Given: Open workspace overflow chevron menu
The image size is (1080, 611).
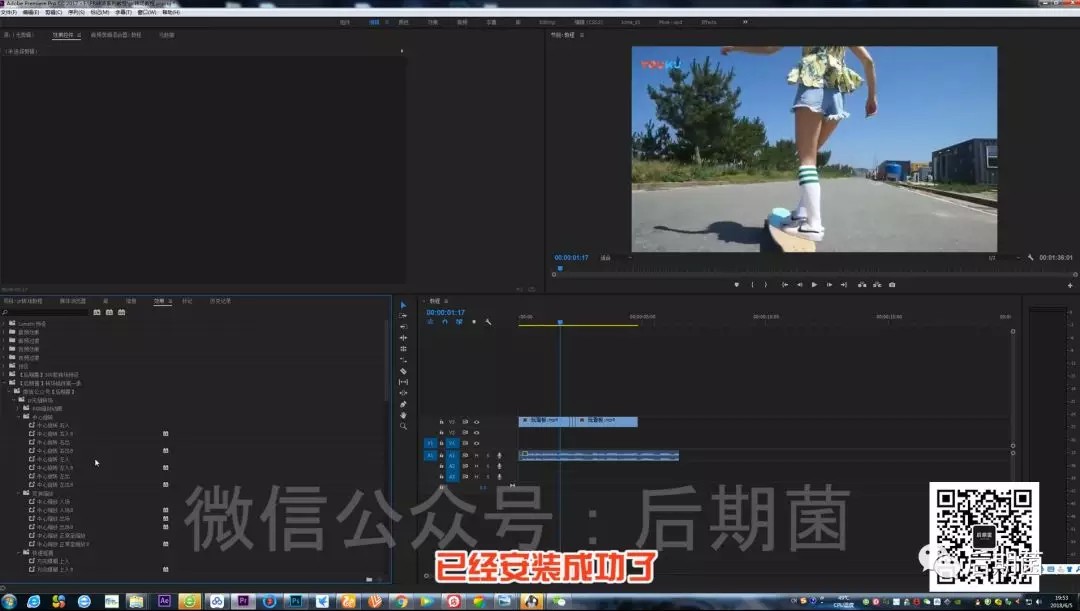Looking at the screenshot, I should pyautogui.click(x=745, y=22).
